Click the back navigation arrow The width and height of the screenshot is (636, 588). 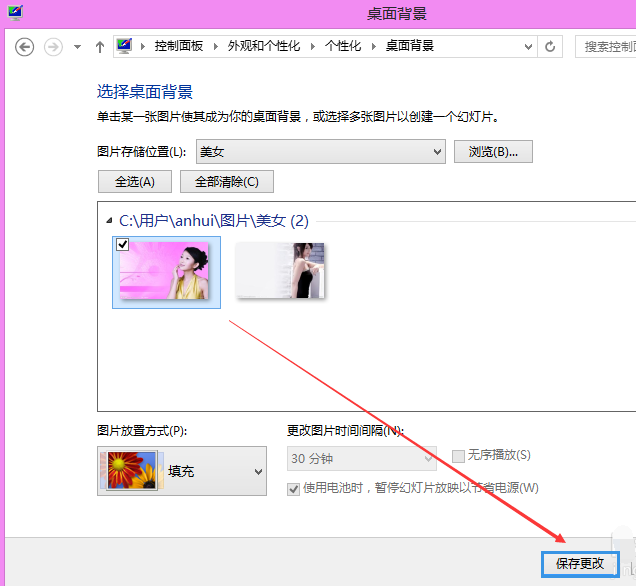[x=25, y=47]
